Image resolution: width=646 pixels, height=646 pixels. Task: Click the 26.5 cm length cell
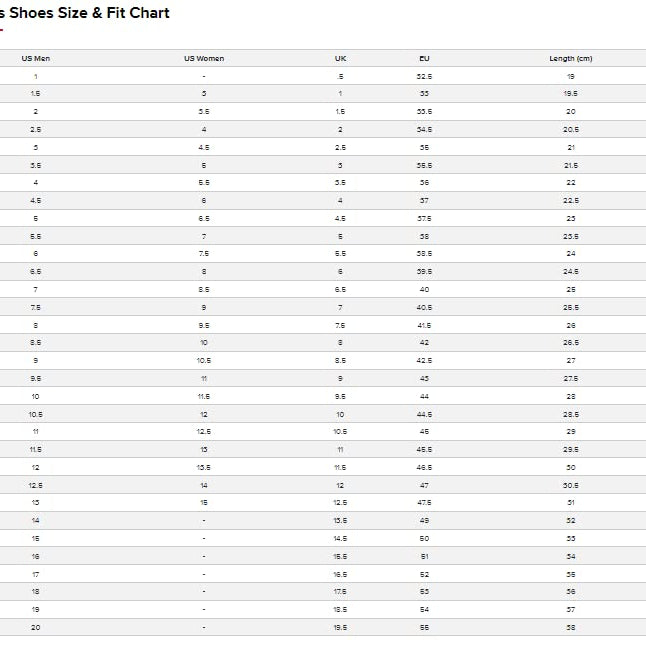tap(571, 342)
